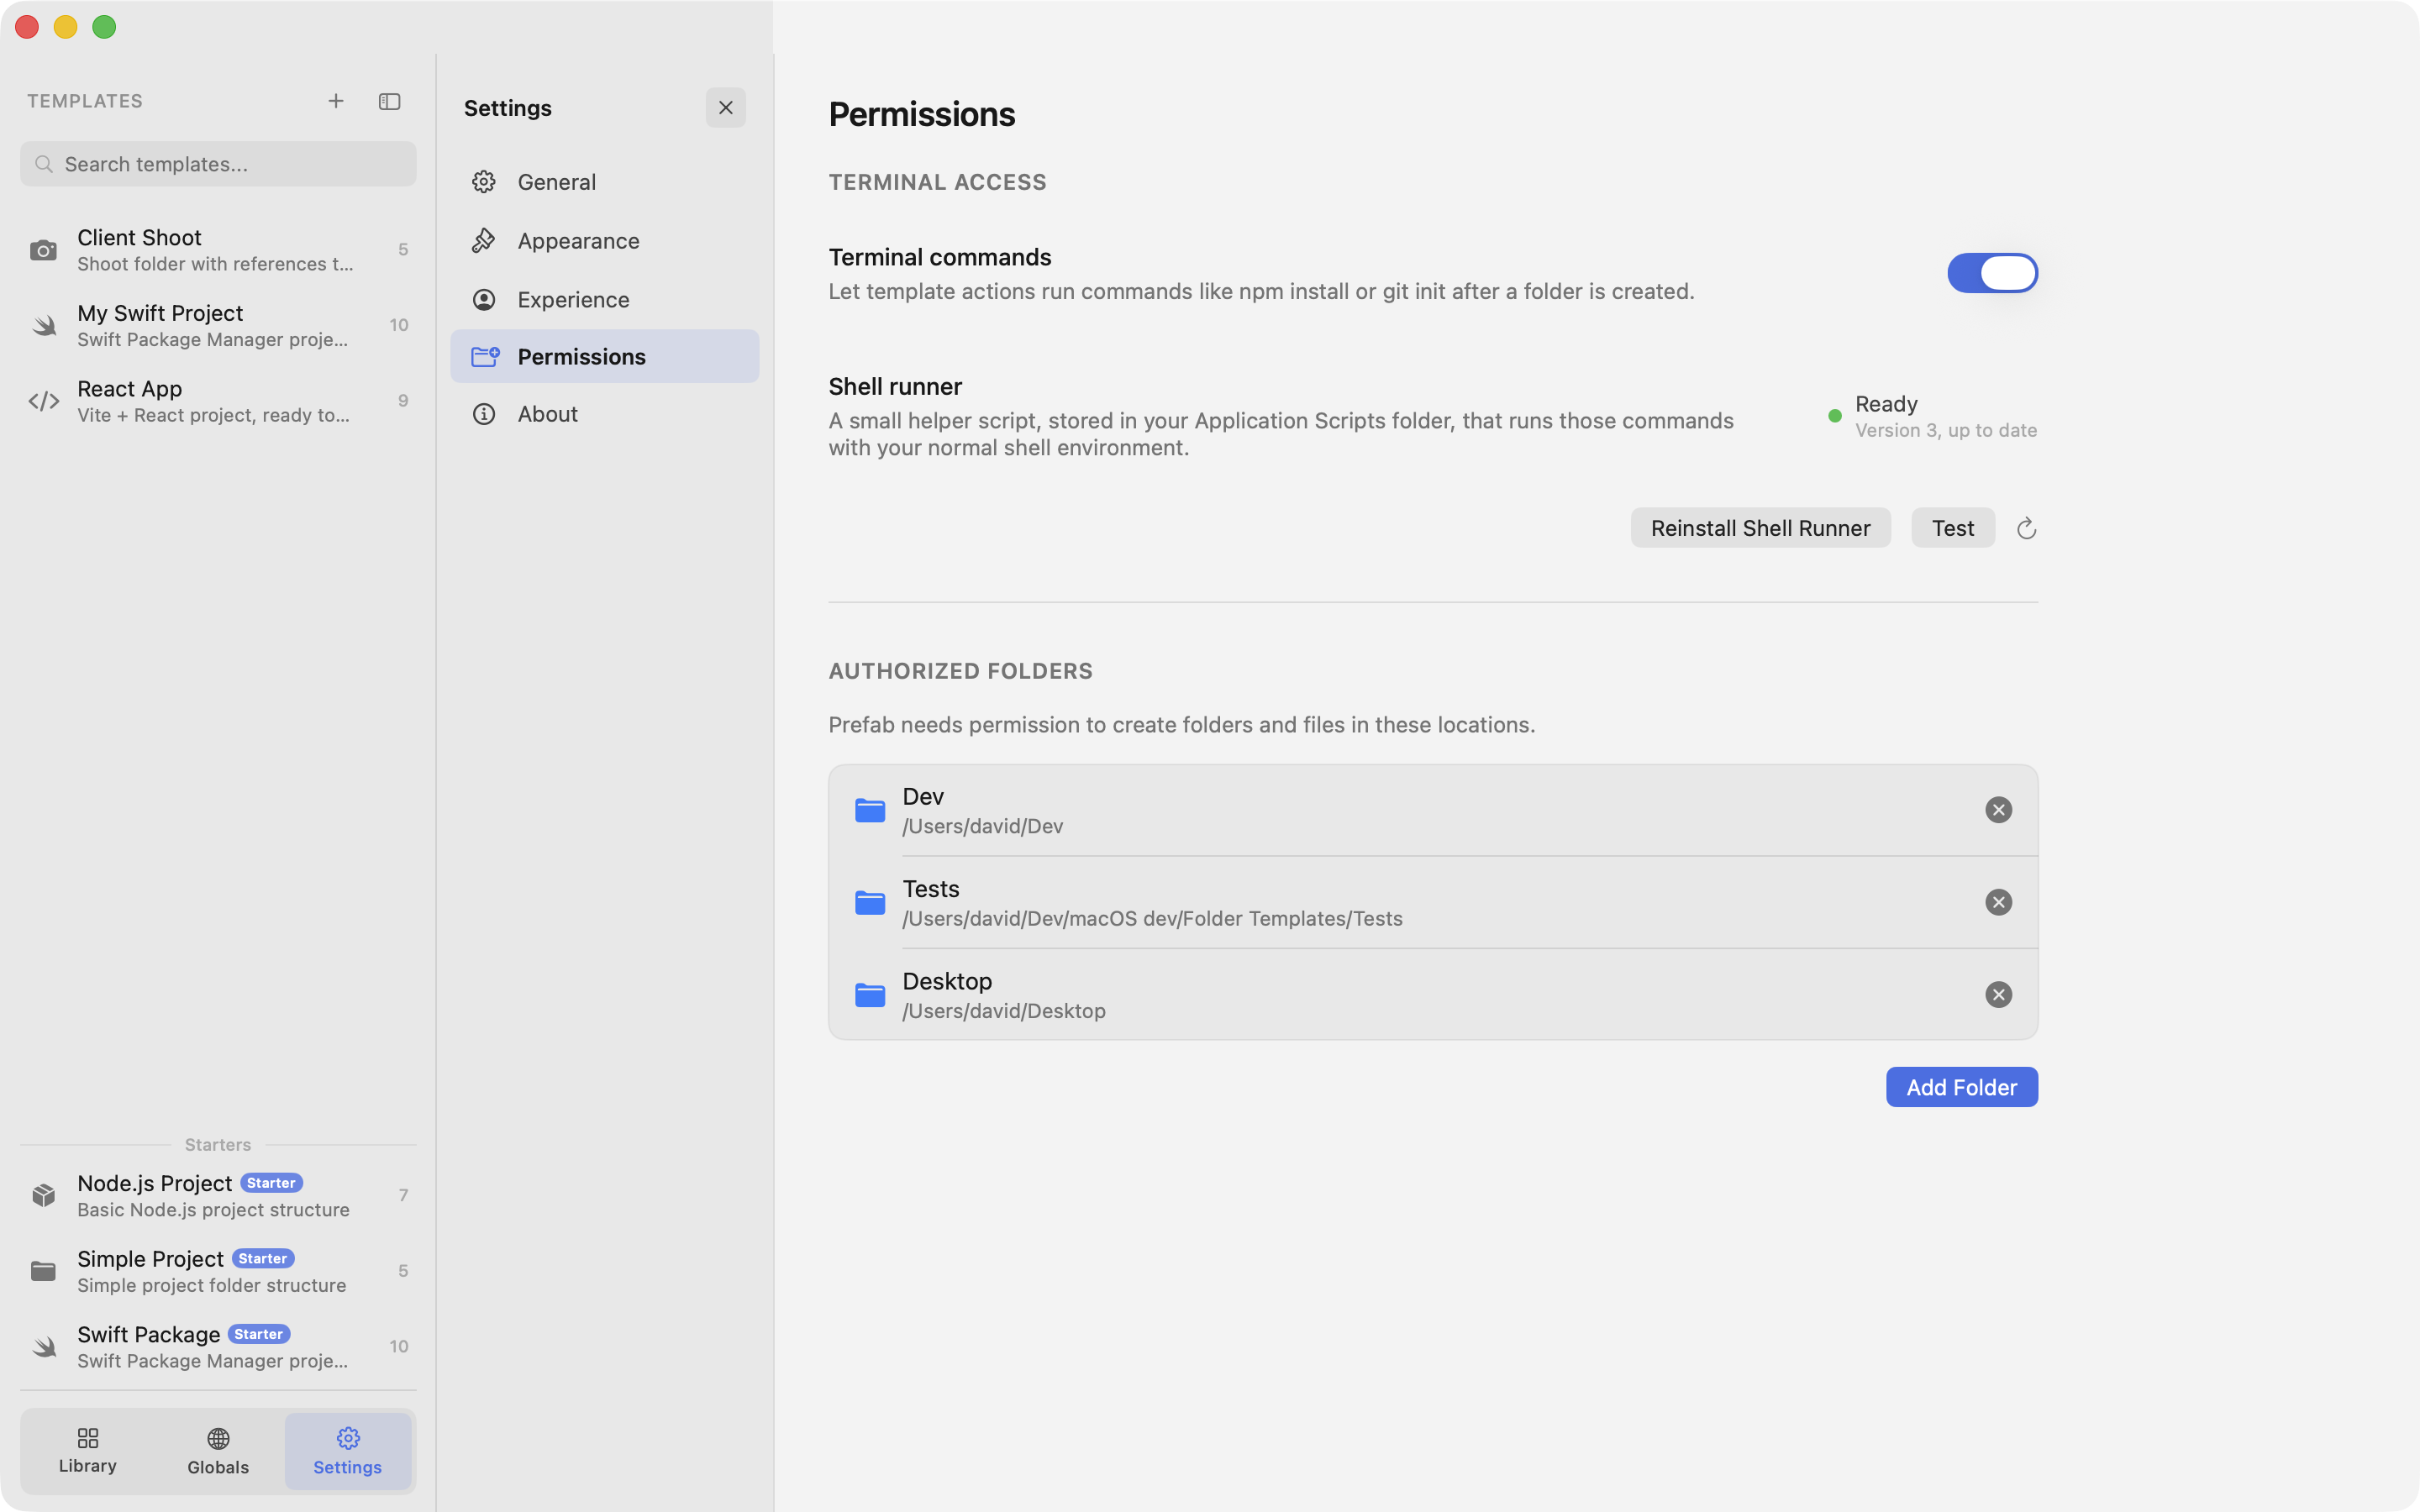Remove the Dev authorized folder
The height and width of the screenshot is (1512, 2420).
[1998, 810]
